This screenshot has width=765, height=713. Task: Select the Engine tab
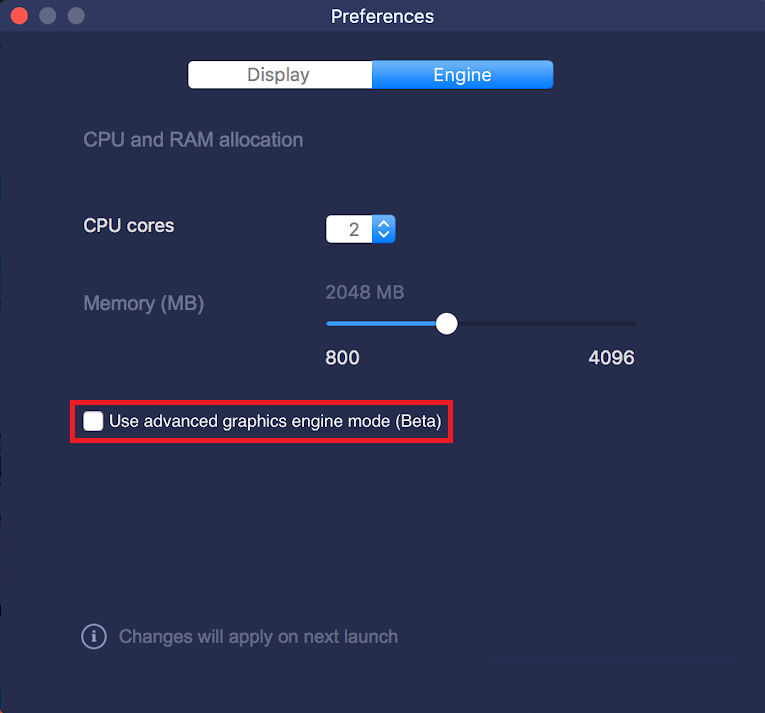463,75
